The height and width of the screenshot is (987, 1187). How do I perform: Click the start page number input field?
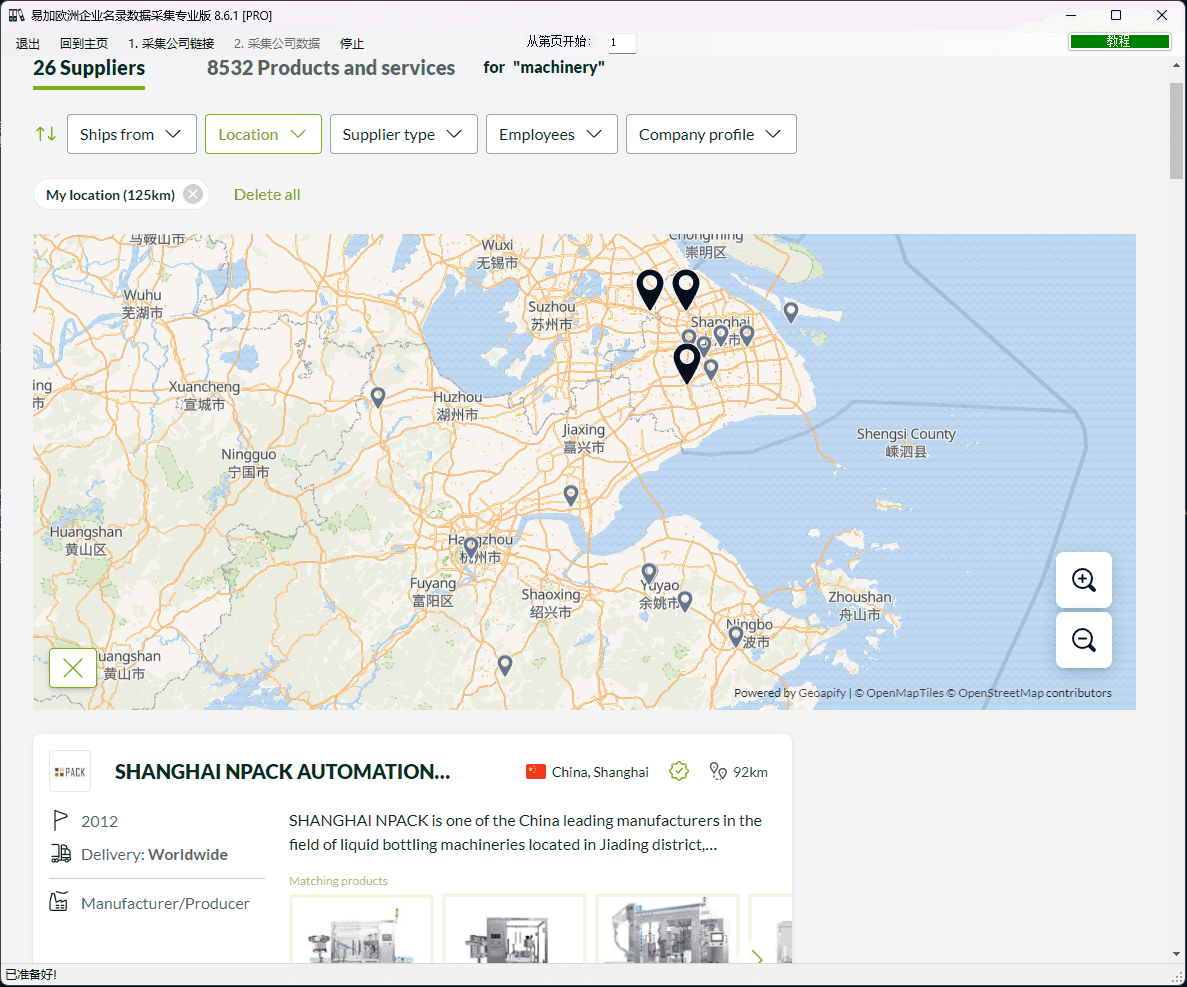622,42
